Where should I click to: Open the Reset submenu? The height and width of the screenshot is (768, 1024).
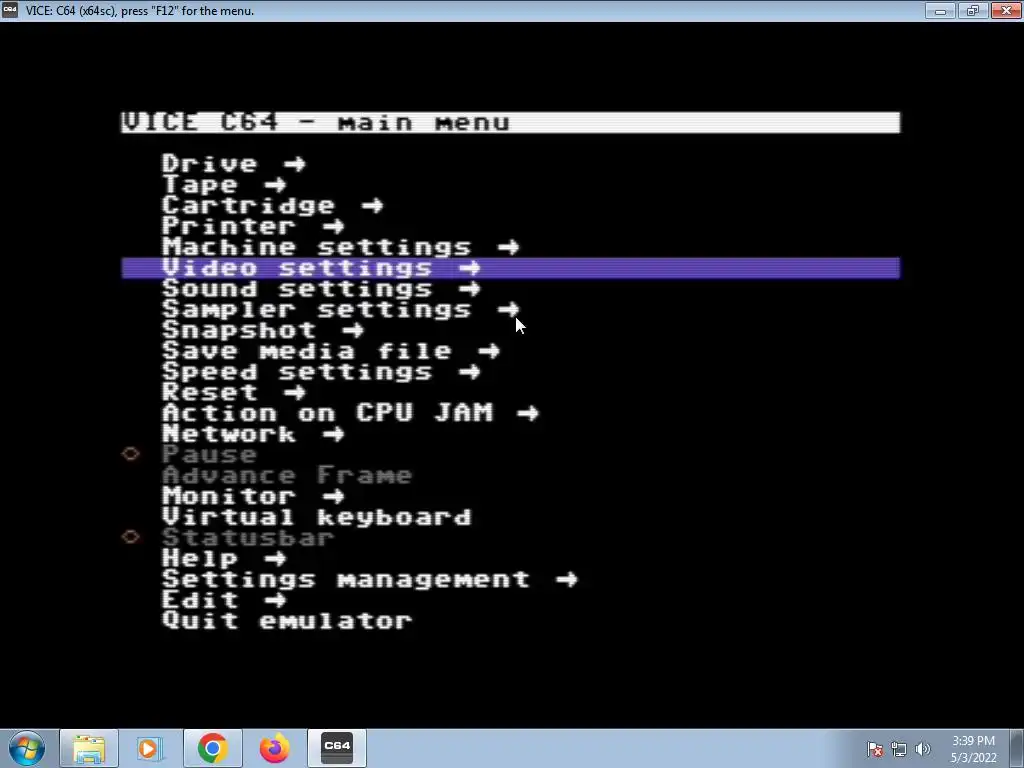coord(234,393)
